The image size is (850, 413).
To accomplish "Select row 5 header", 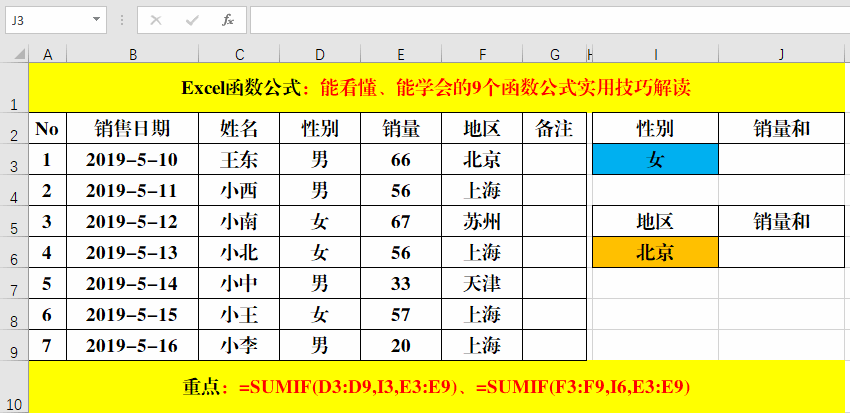I will (x=14, y=221).
